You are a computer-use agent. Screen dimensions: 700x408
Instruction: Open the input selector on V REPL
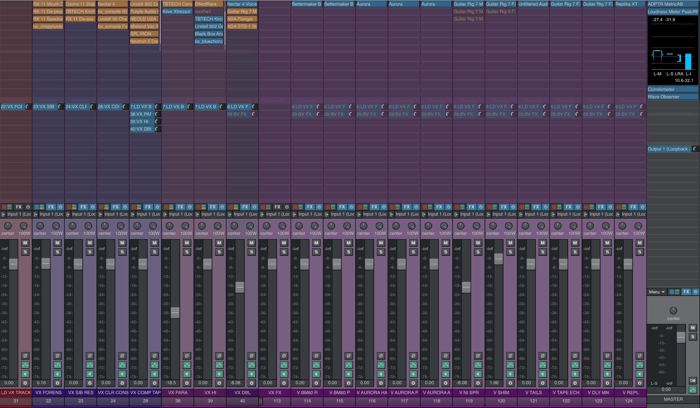(633, 214)
